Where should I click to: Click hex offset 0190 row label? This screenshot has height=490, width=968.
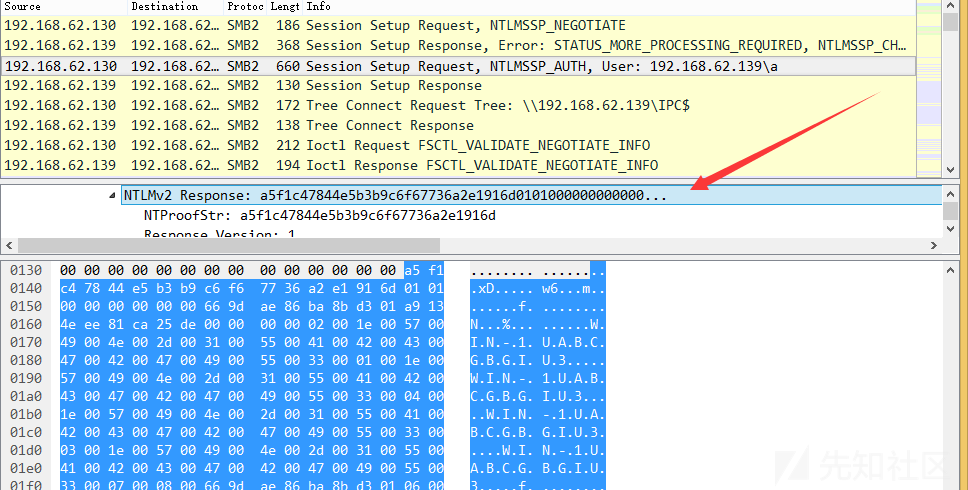click(x=26, y=378)
